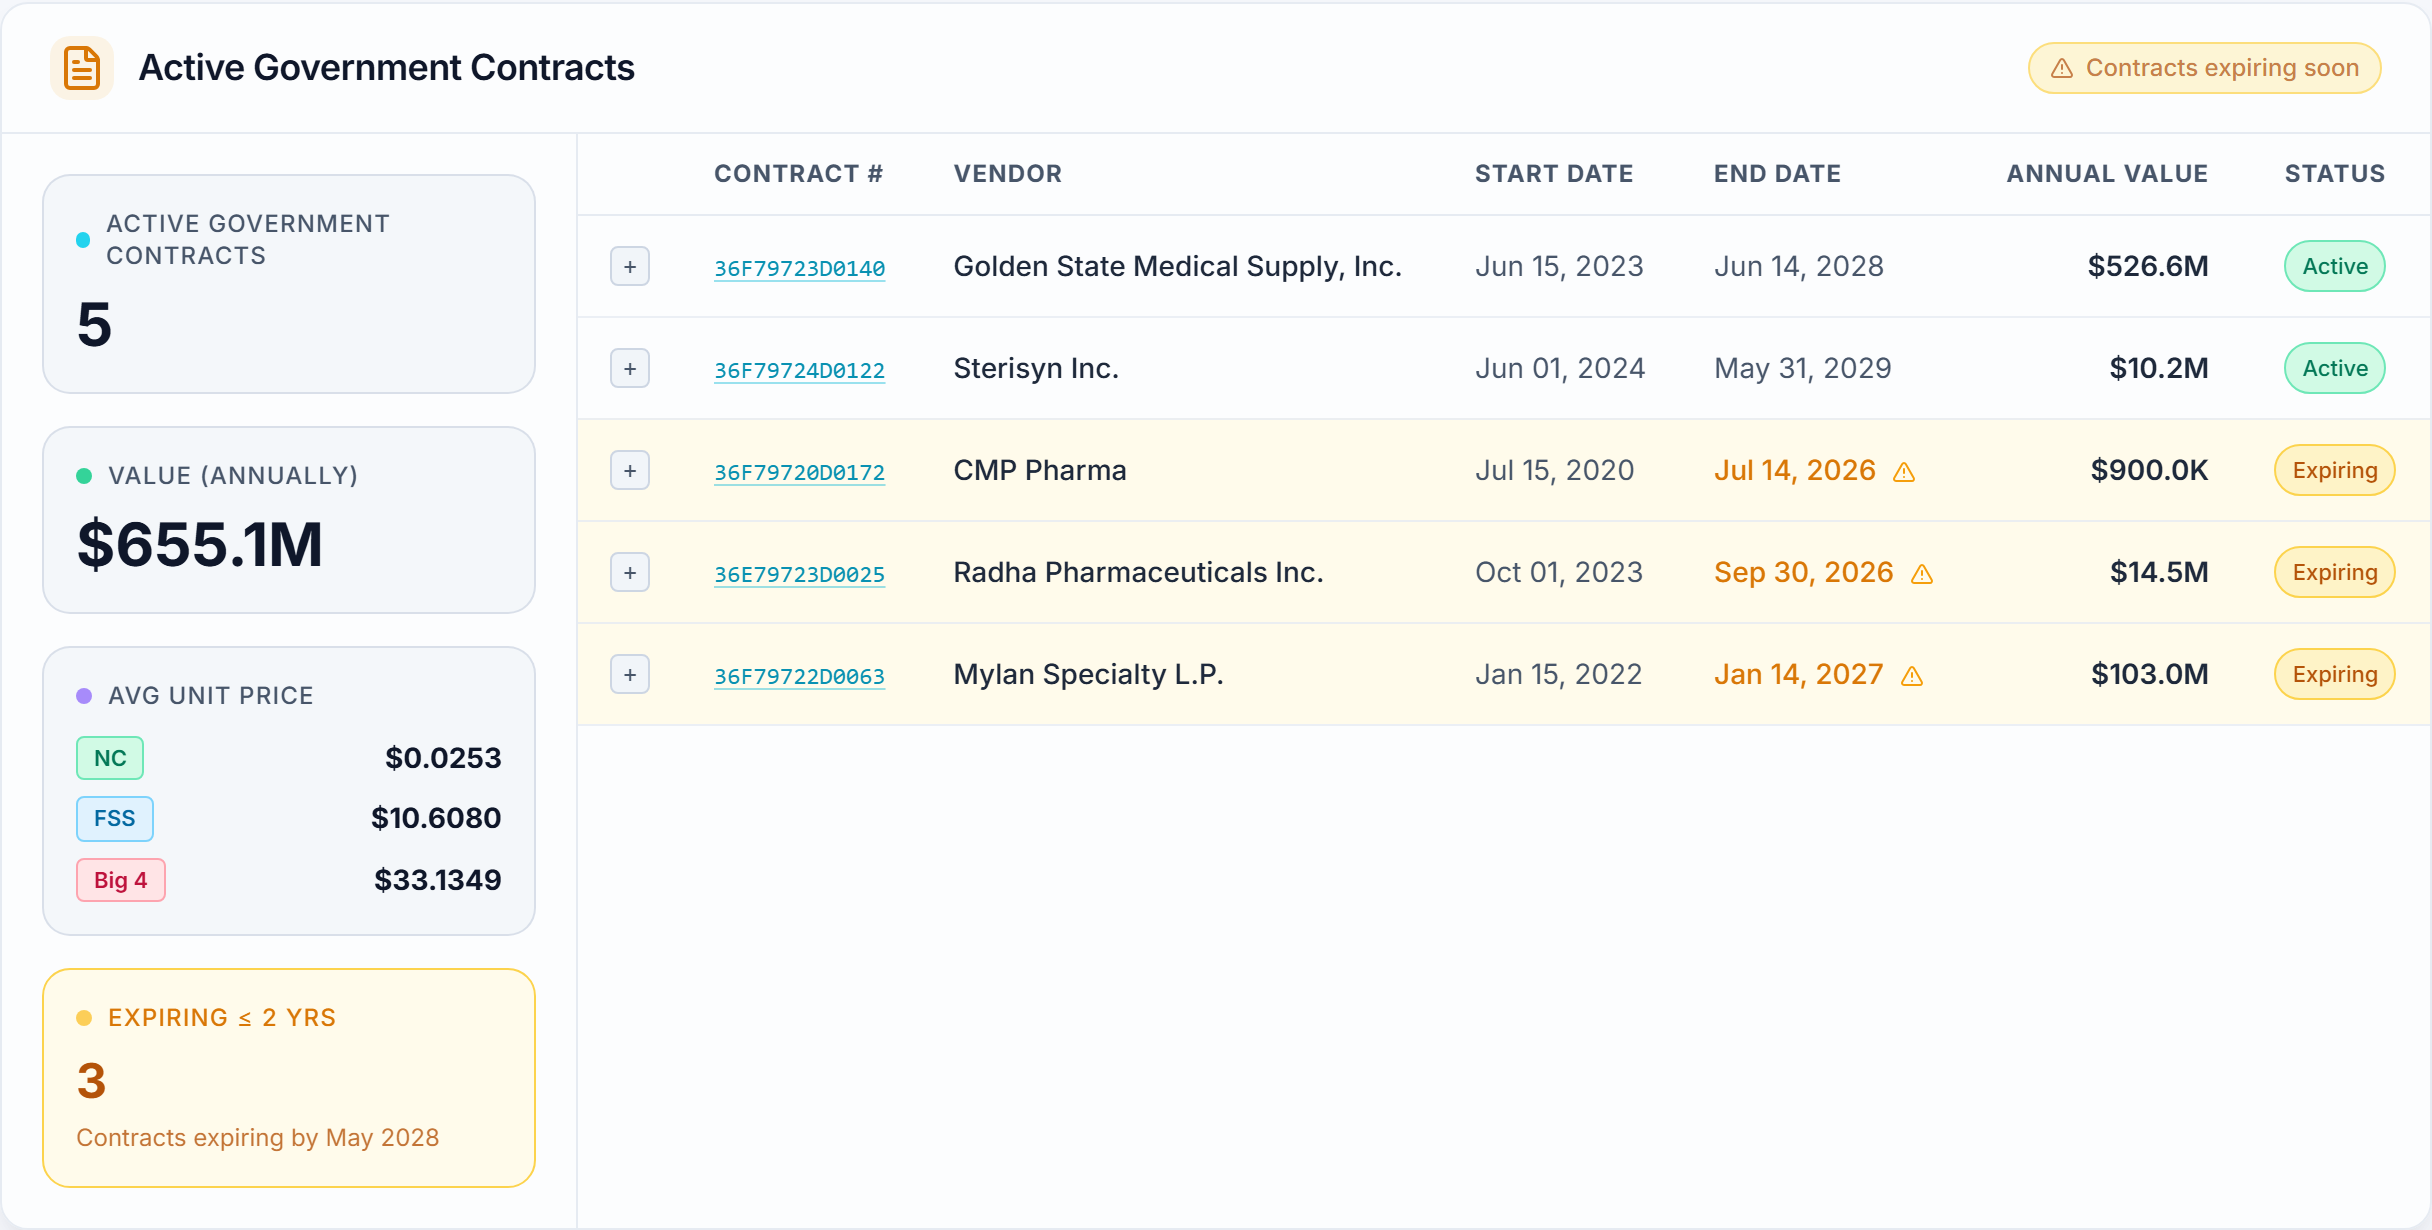
Task: Click warning icon beside Jul 14, 2026
Action: (x=1904, y=472)
